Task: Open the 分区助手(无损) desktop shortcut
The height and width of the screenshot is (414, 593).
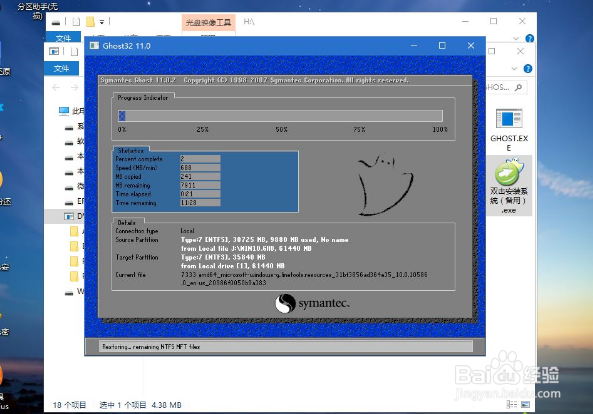Action: [x=37, y=11]
